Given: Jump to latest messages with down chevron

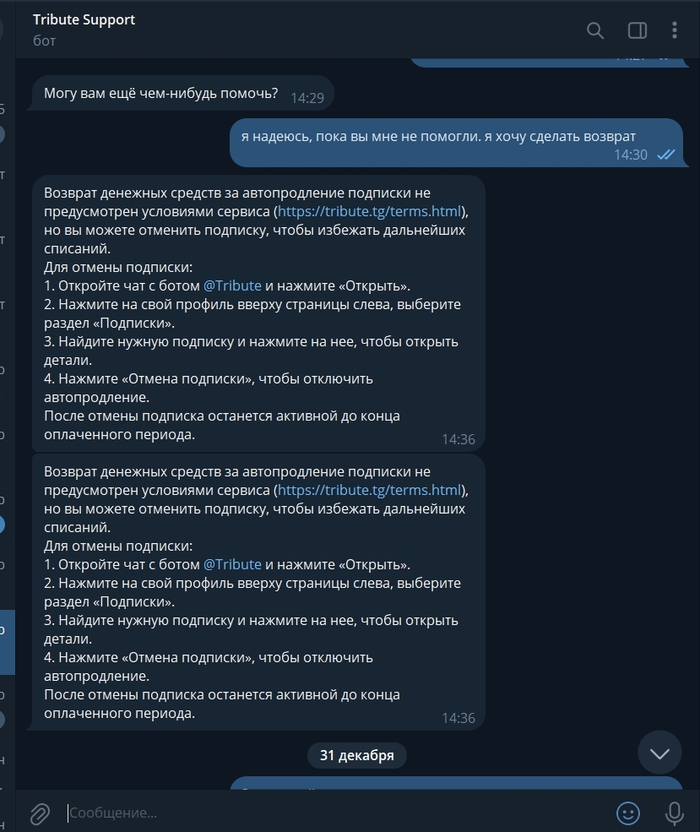Looking at the screenshot, I should 660,753.
